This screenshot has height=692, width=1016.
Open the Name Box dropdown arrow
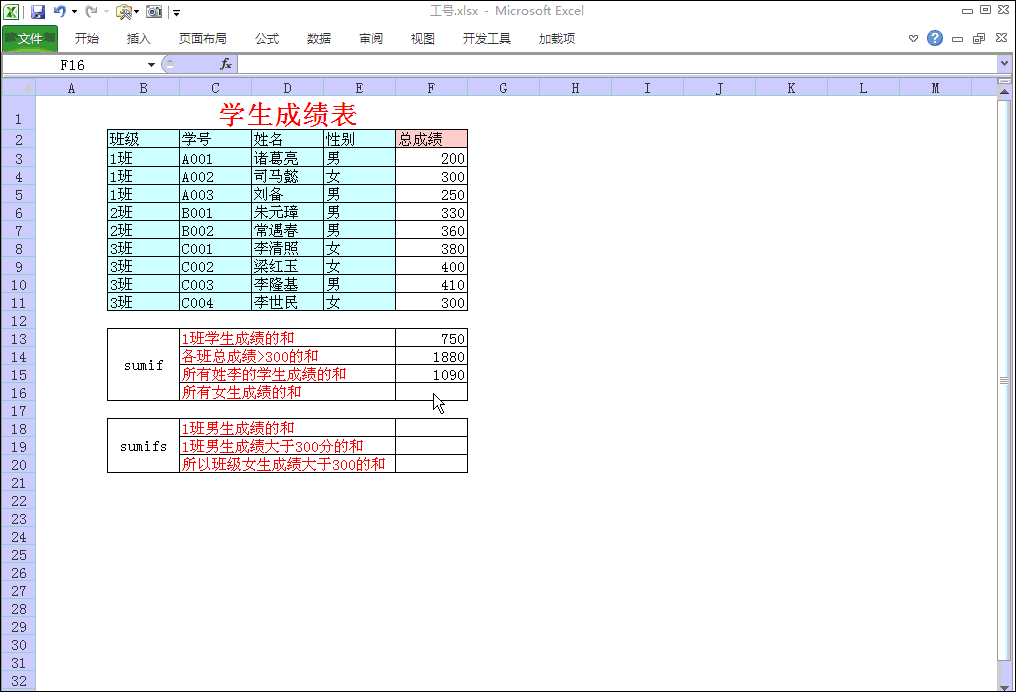point(151,65)
